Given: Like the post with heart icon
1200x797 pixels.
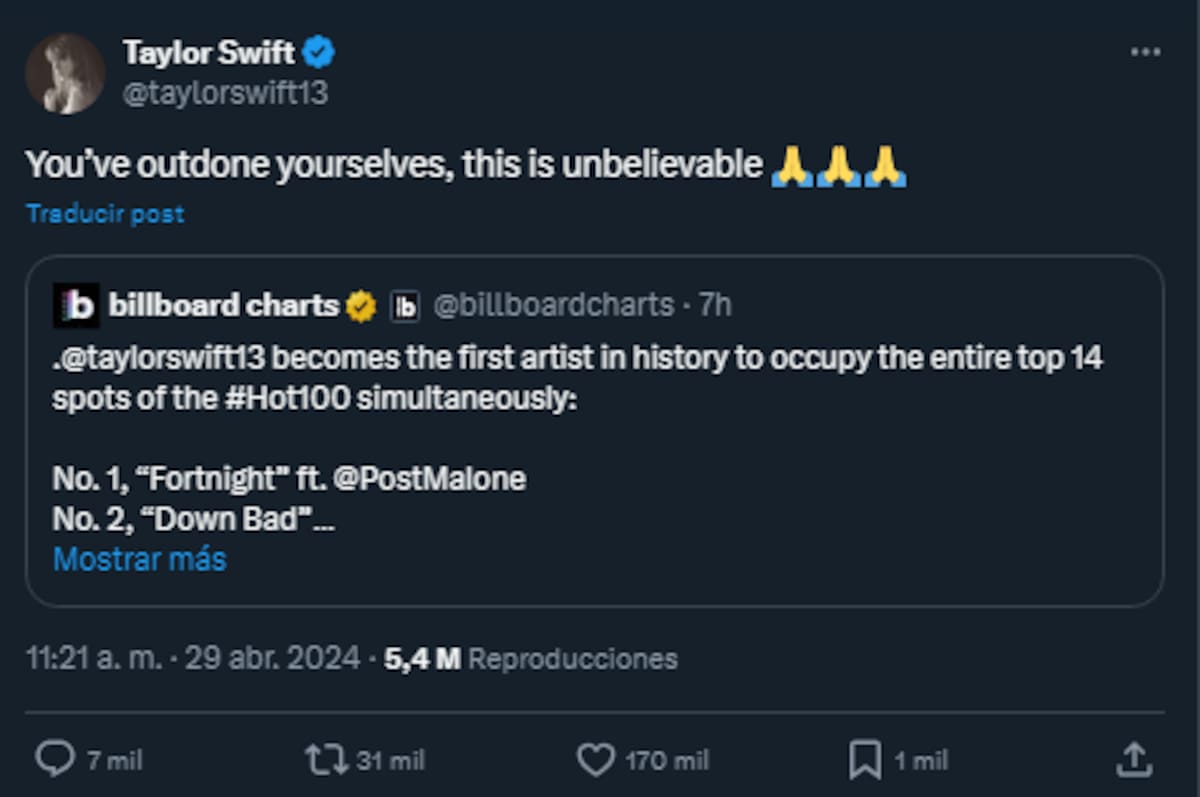Looking at the screenshot, I should click(x=596, y=760).
